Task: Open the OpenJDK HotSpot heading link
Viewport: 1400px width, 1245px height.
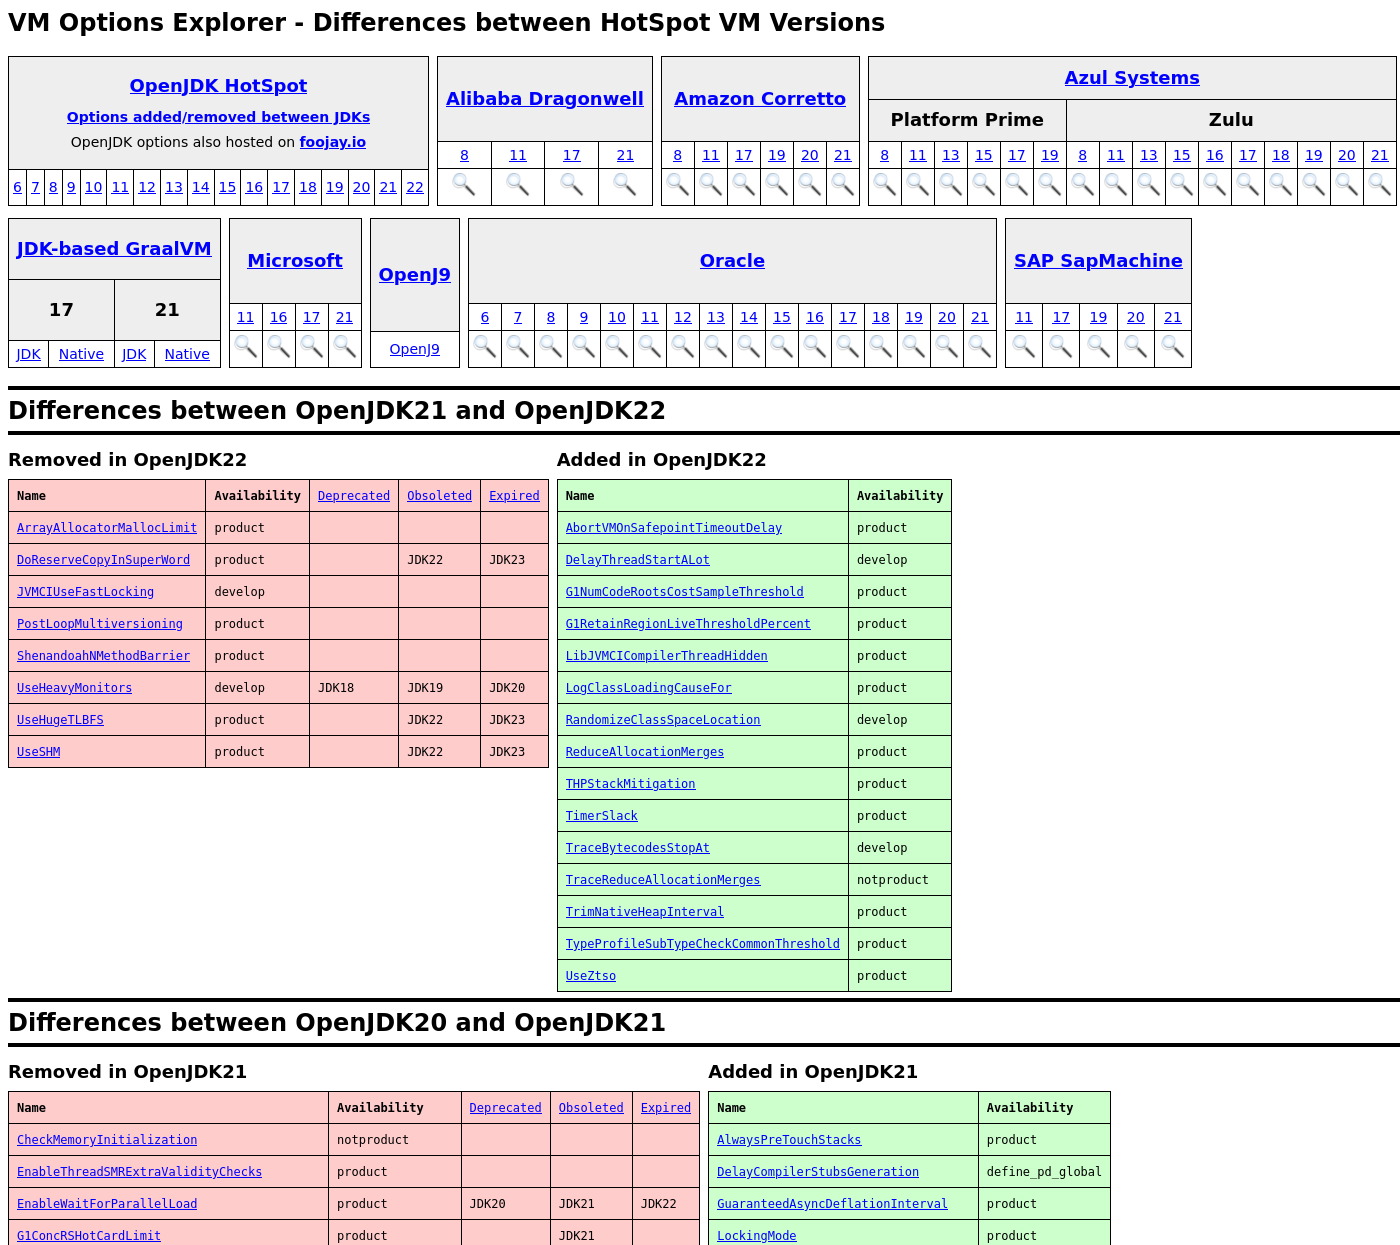Action: (x=218, y=86)
